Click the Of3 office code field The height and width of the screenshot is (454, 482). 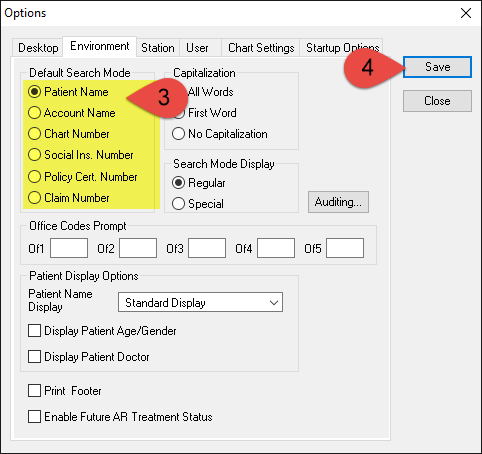click(x=207, y=248)
